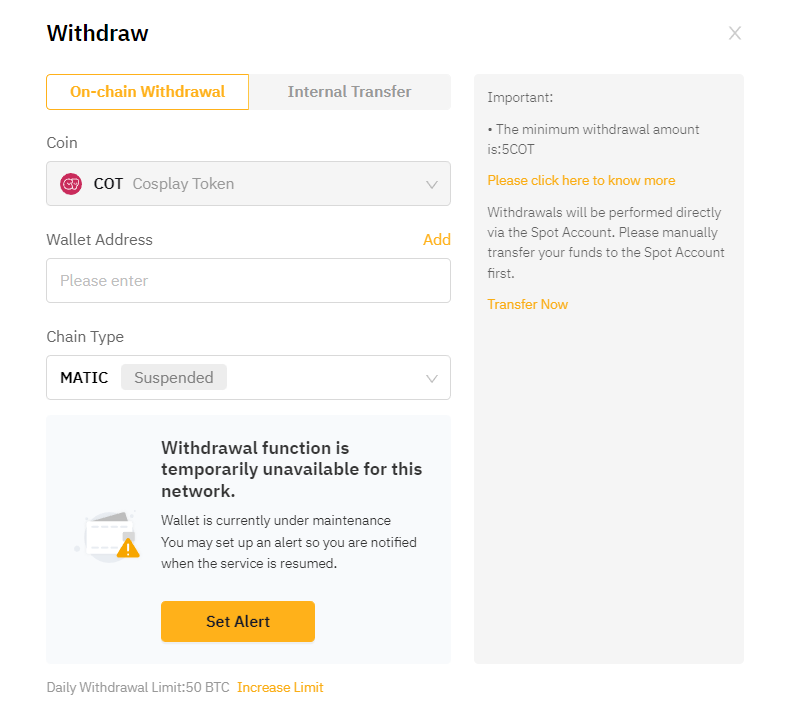Click the 'temporarily unavailable' heading text
This screenshot has height=719, width=789.
(291, 469)
